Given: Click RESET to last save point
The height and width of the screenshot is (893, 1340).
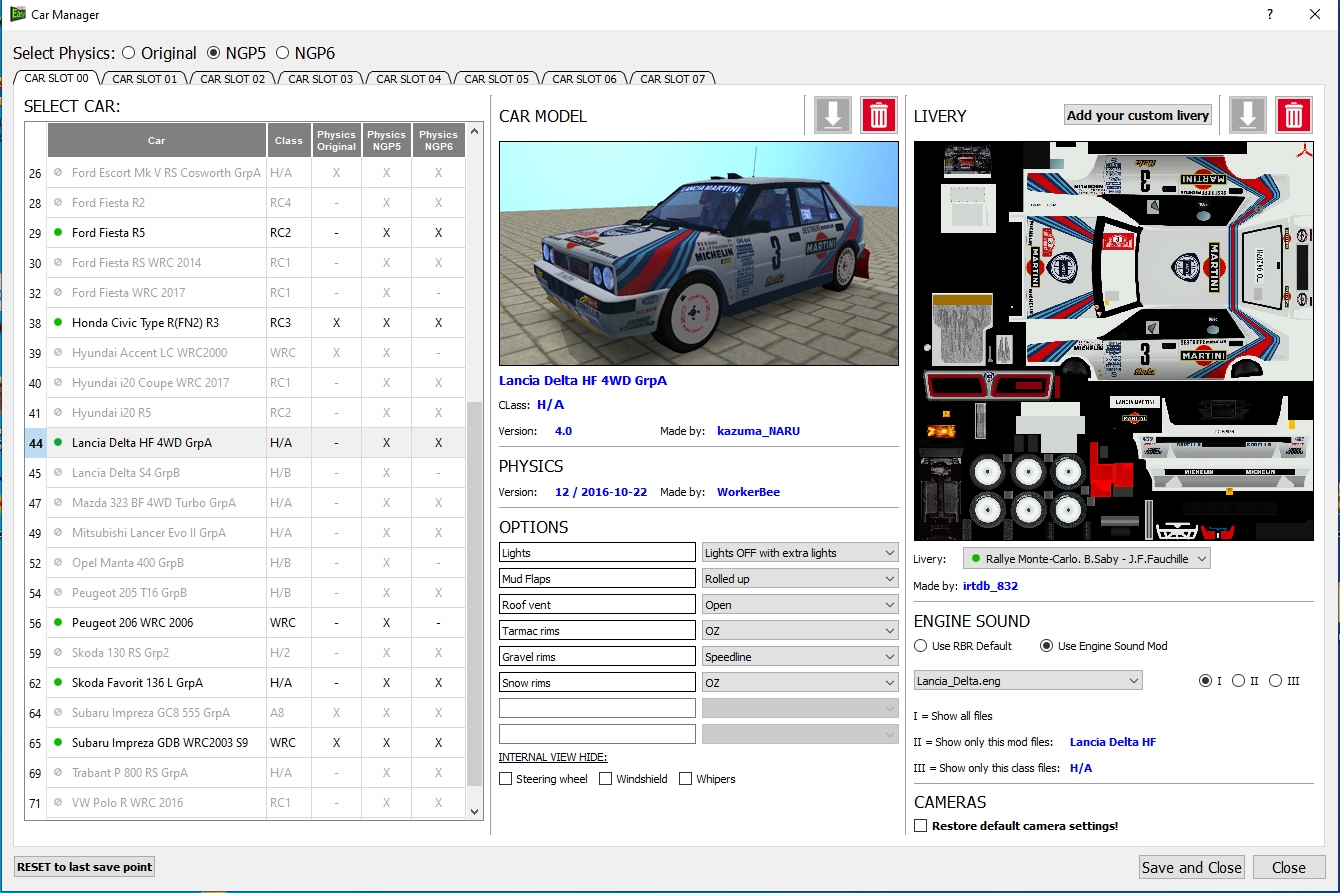Looking at the screenshot, I should (x=85, y=867).
